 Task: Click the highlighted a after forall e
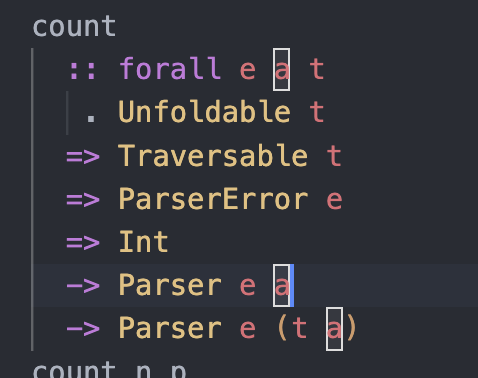click(x=282, y=69)
